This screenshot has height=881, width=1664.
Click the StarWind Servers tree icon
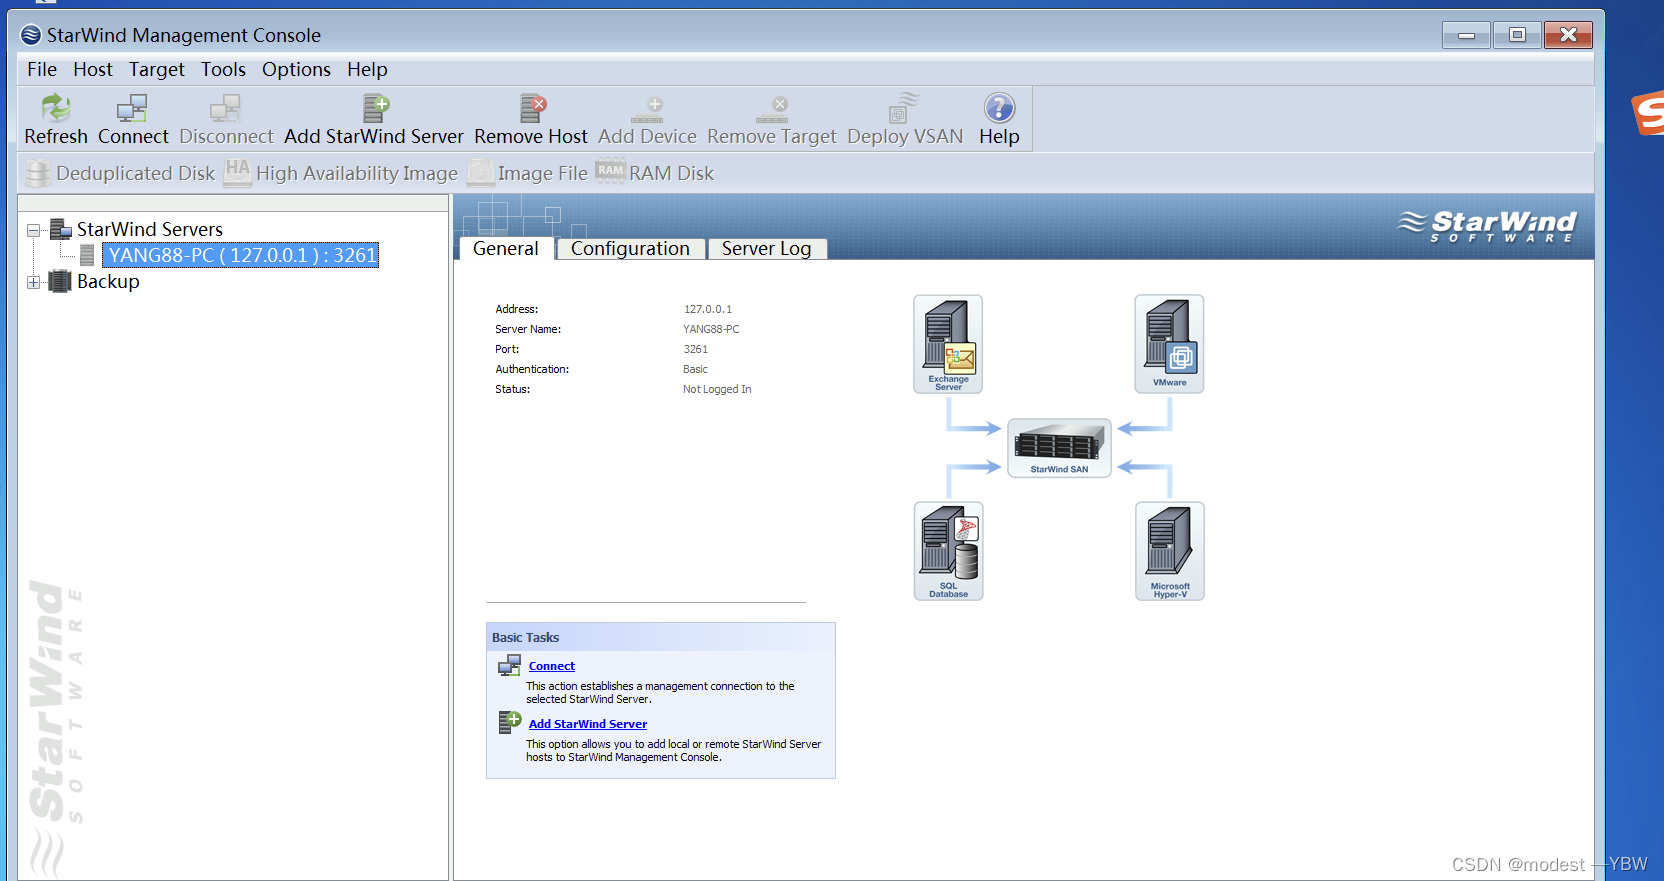pyautogui.click(x=61, y=229)
